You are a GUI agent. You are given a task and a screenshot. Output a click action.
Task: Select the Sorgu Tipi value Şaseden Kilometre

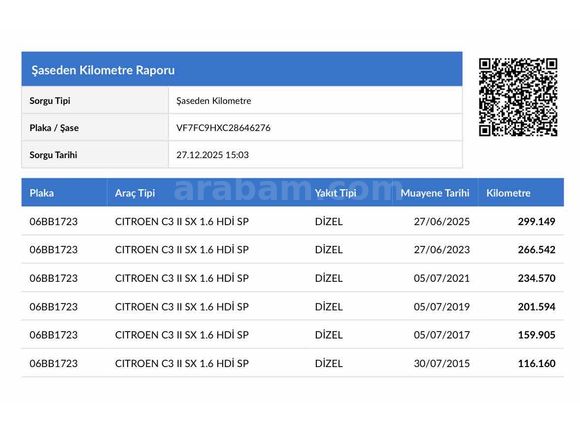pos(213,101)
